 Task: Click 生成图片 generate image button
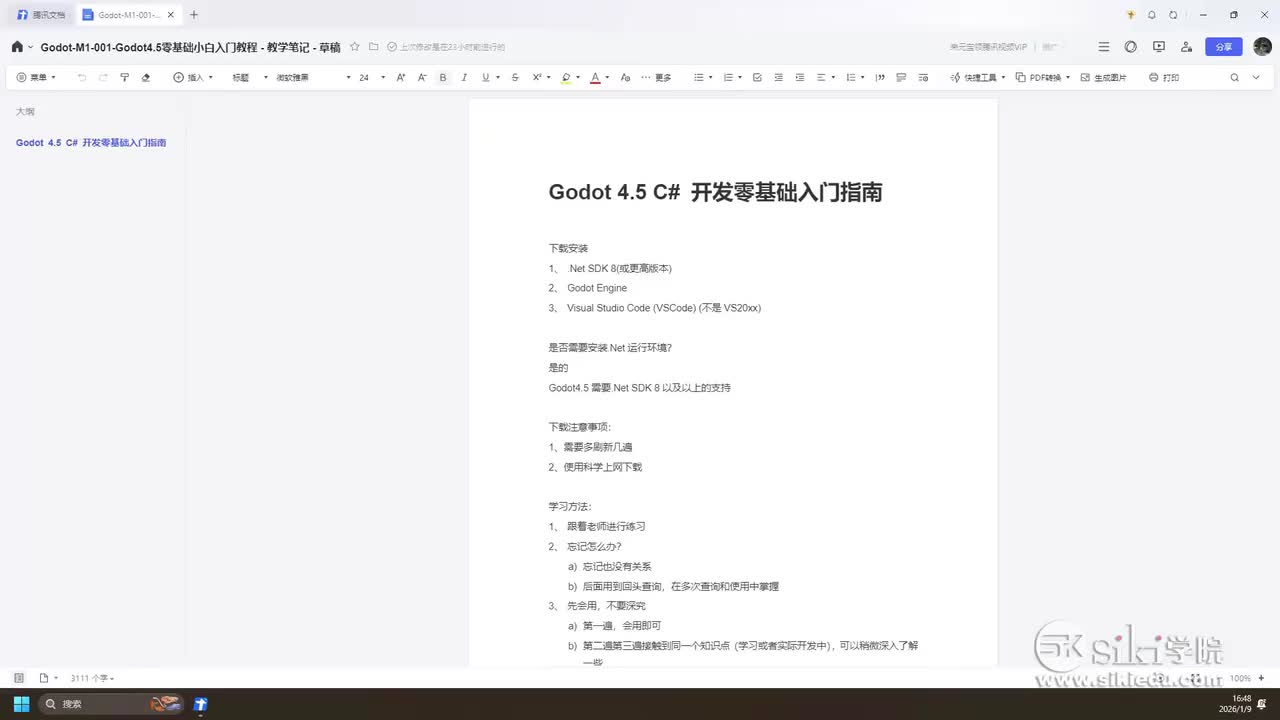[x=1103, y=77]
